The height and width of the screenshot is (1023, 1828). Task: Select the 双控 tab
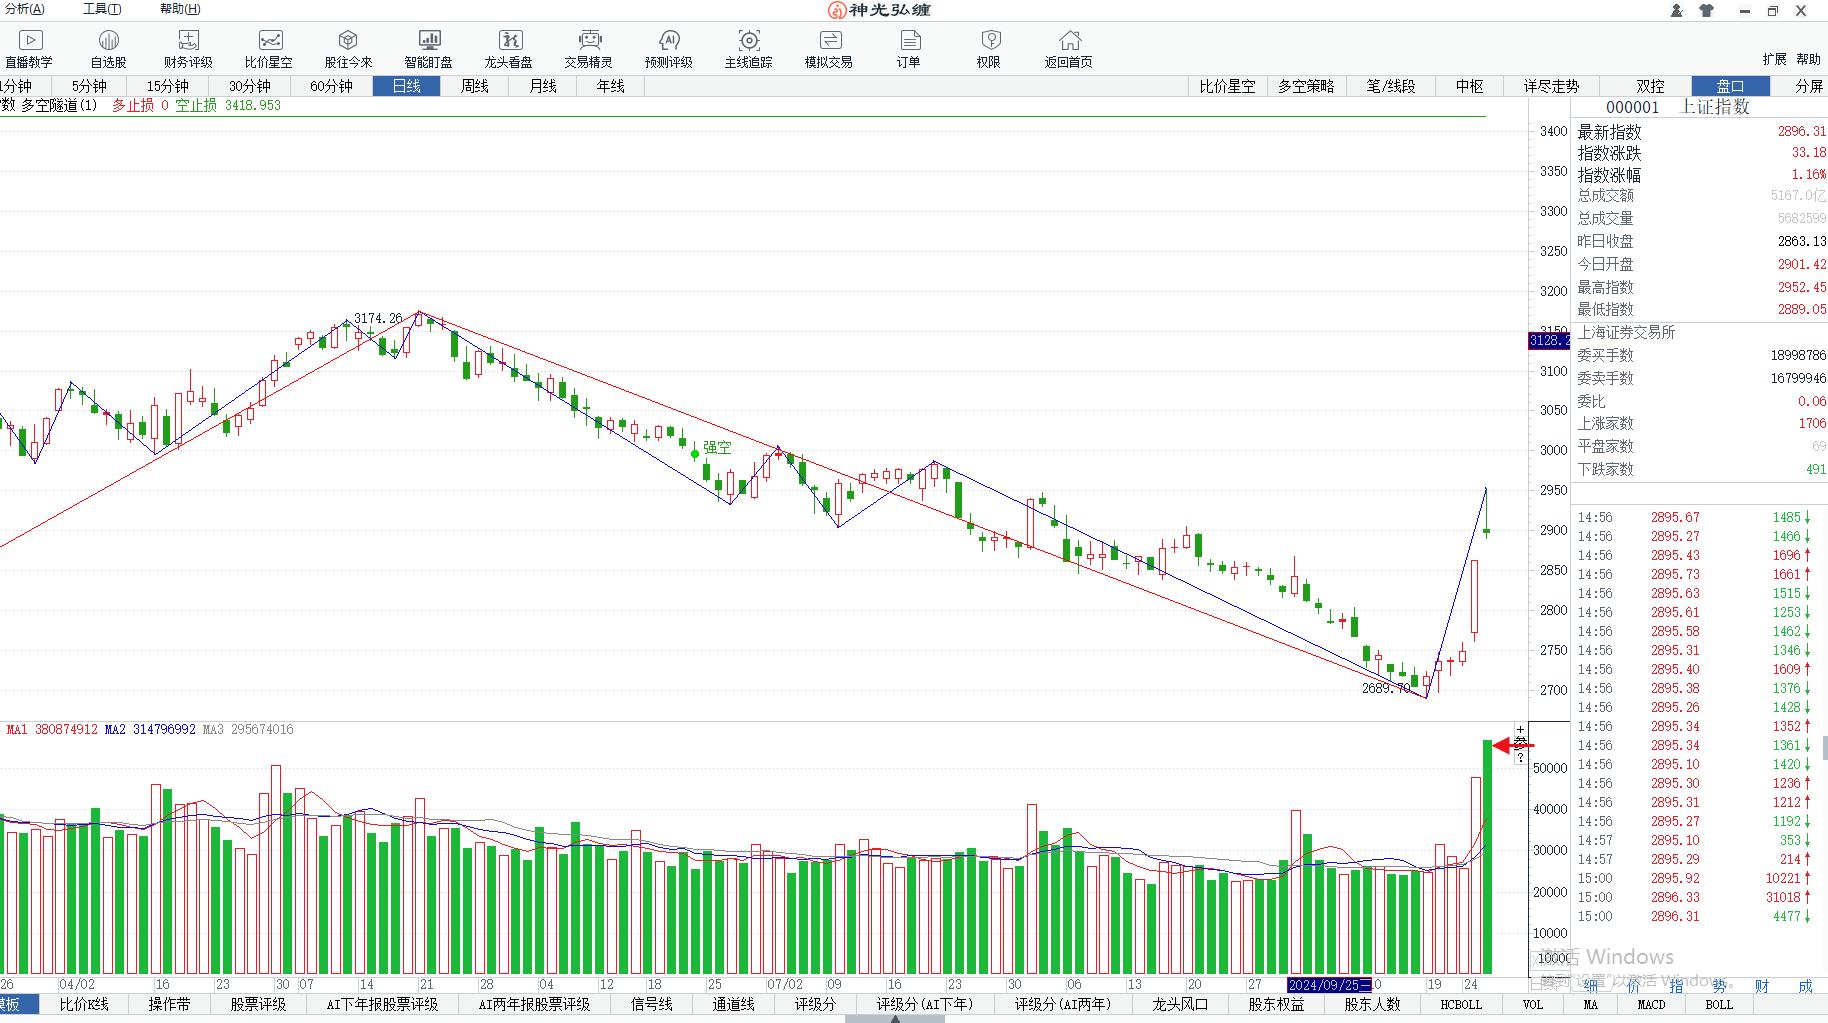coord(1650,86)
